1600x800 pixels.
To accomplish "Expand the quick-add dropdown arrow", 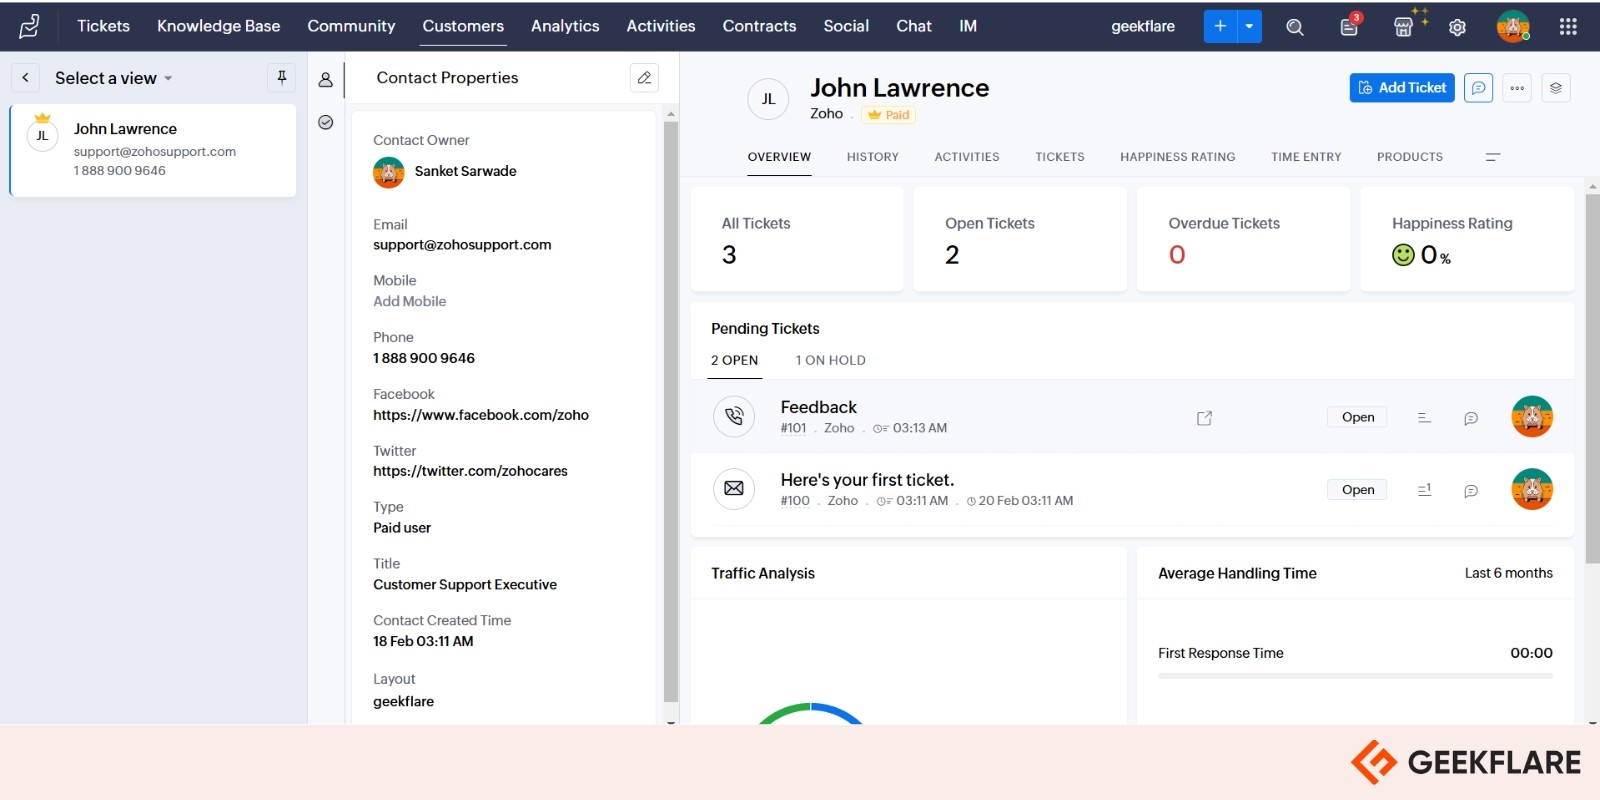I will coord(1250,26).
